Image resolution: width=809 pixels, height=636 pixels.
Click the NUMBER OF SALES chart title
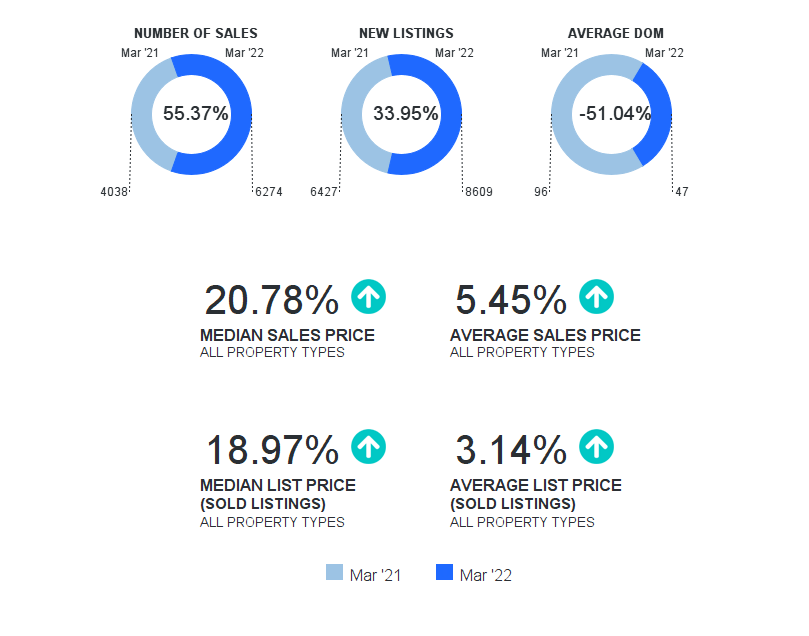196,34
